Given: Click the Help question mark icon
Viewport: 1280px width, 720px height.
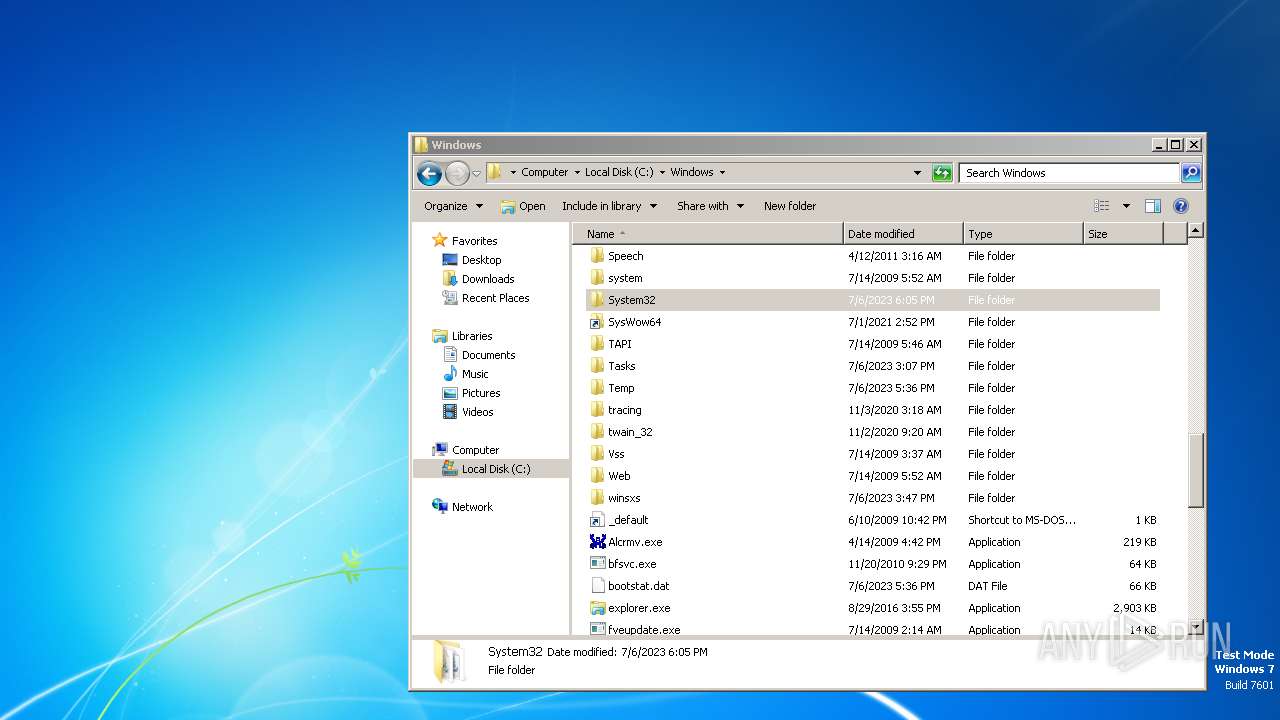Looking at the screenshot, I should pyautogui.click(x=1180, y=206).
